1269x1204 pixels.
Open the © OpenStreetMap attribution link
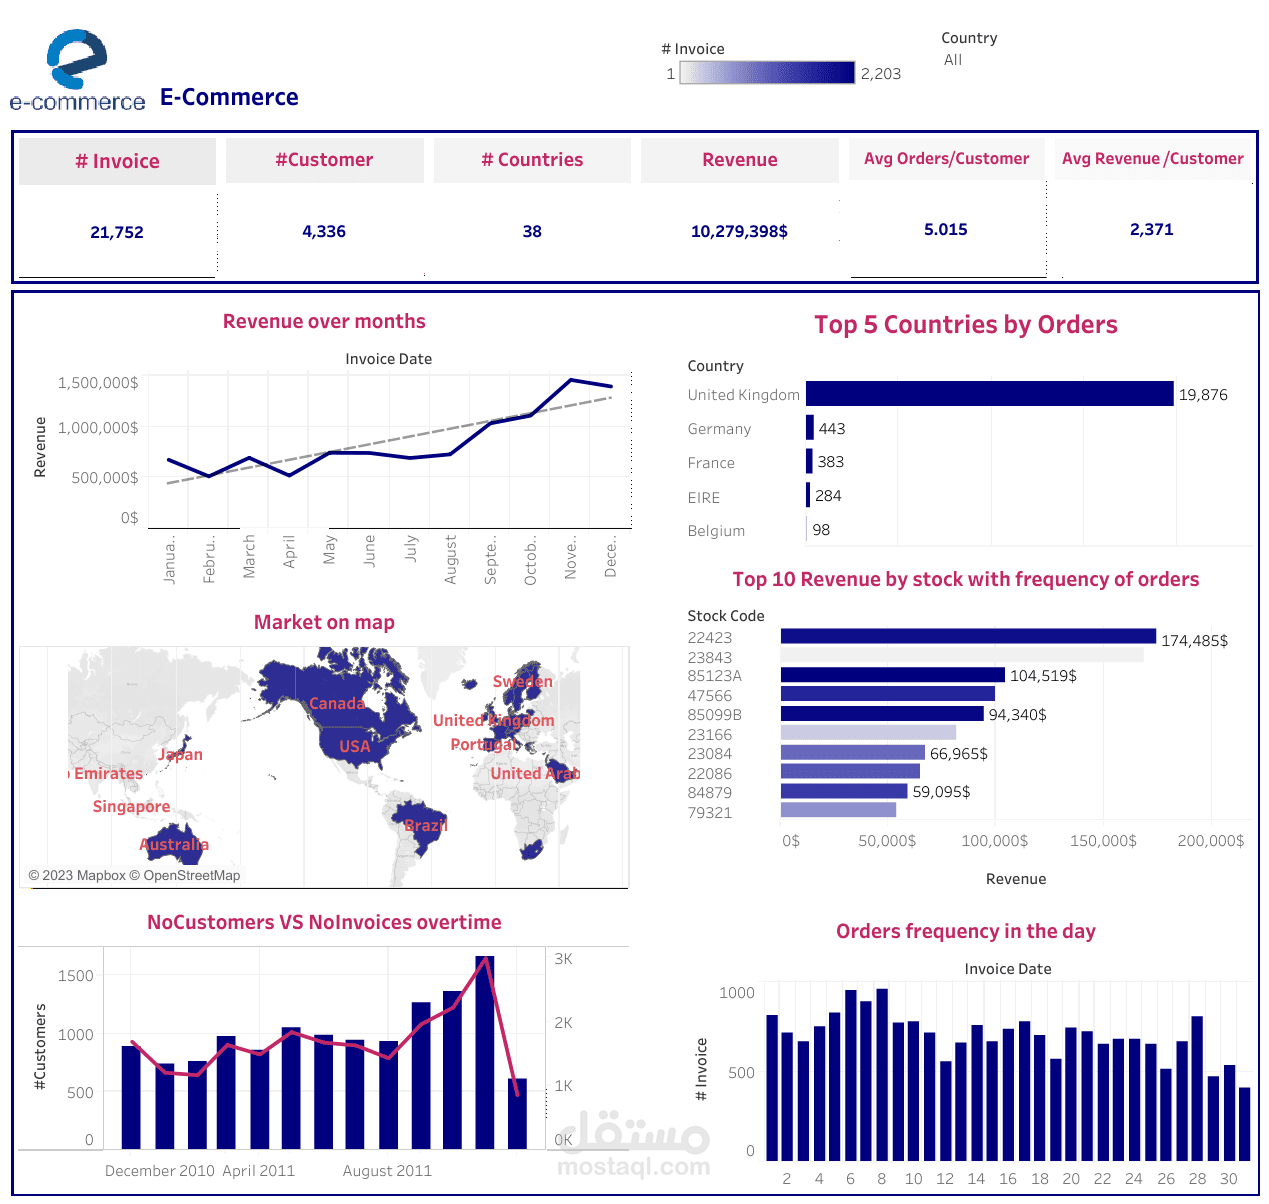(x=186, y=875)
